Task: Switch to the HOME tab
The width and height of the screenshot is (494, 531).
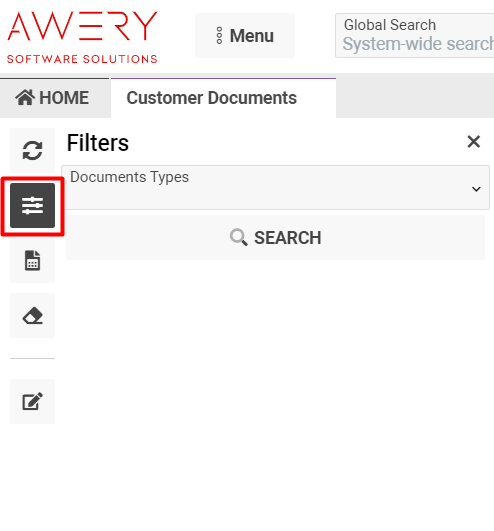Action: point(55,98)
